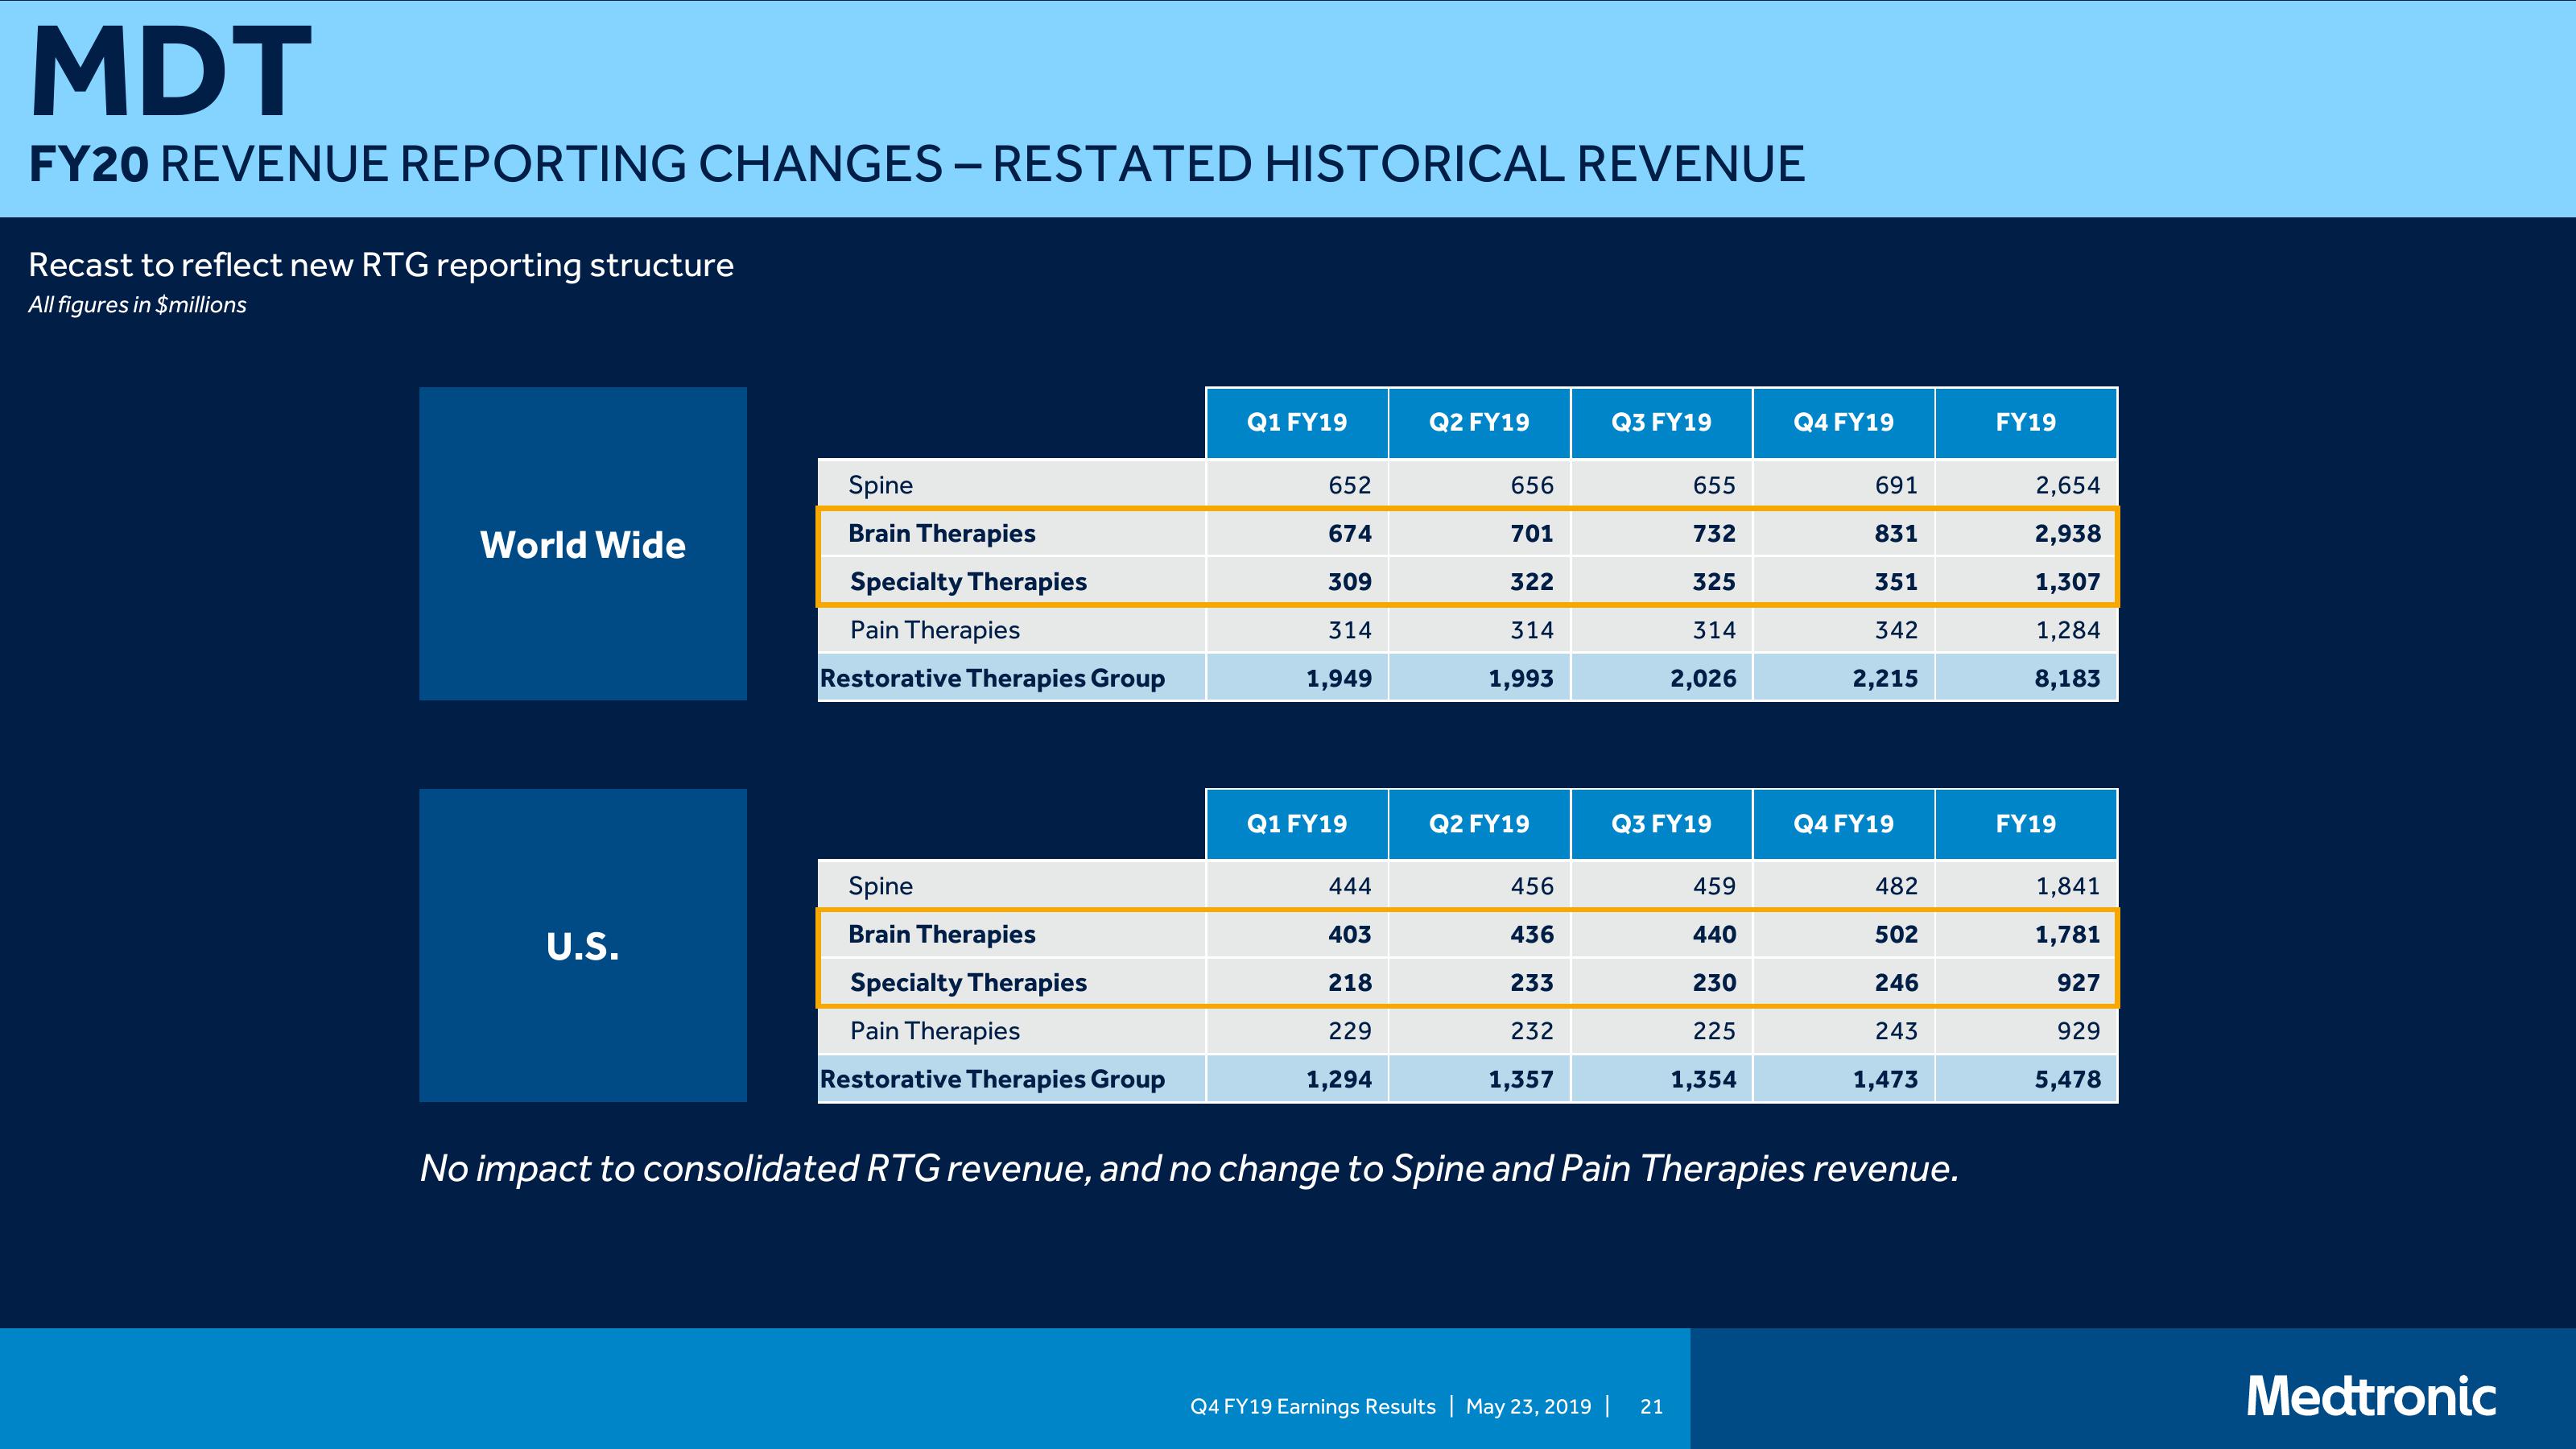
Task: Select Restorative Therapies Group label in U.S. table
Action: click(992, 1079)
